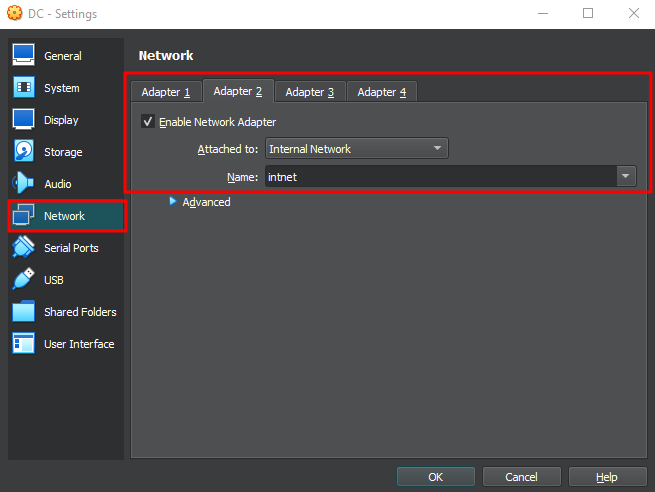Open the network Name dropdown arrow
Image resolution: width=655 pixels, height=492 pixels.
[626, 177]
